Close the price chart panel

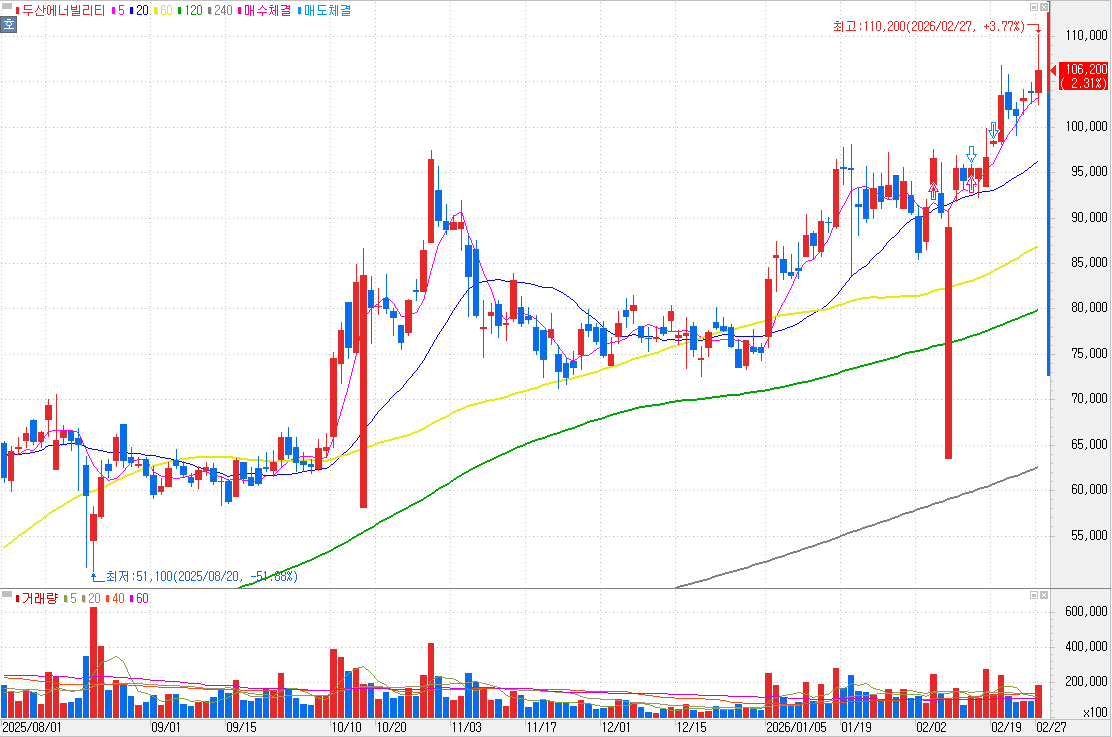(x=1044, y=7)
